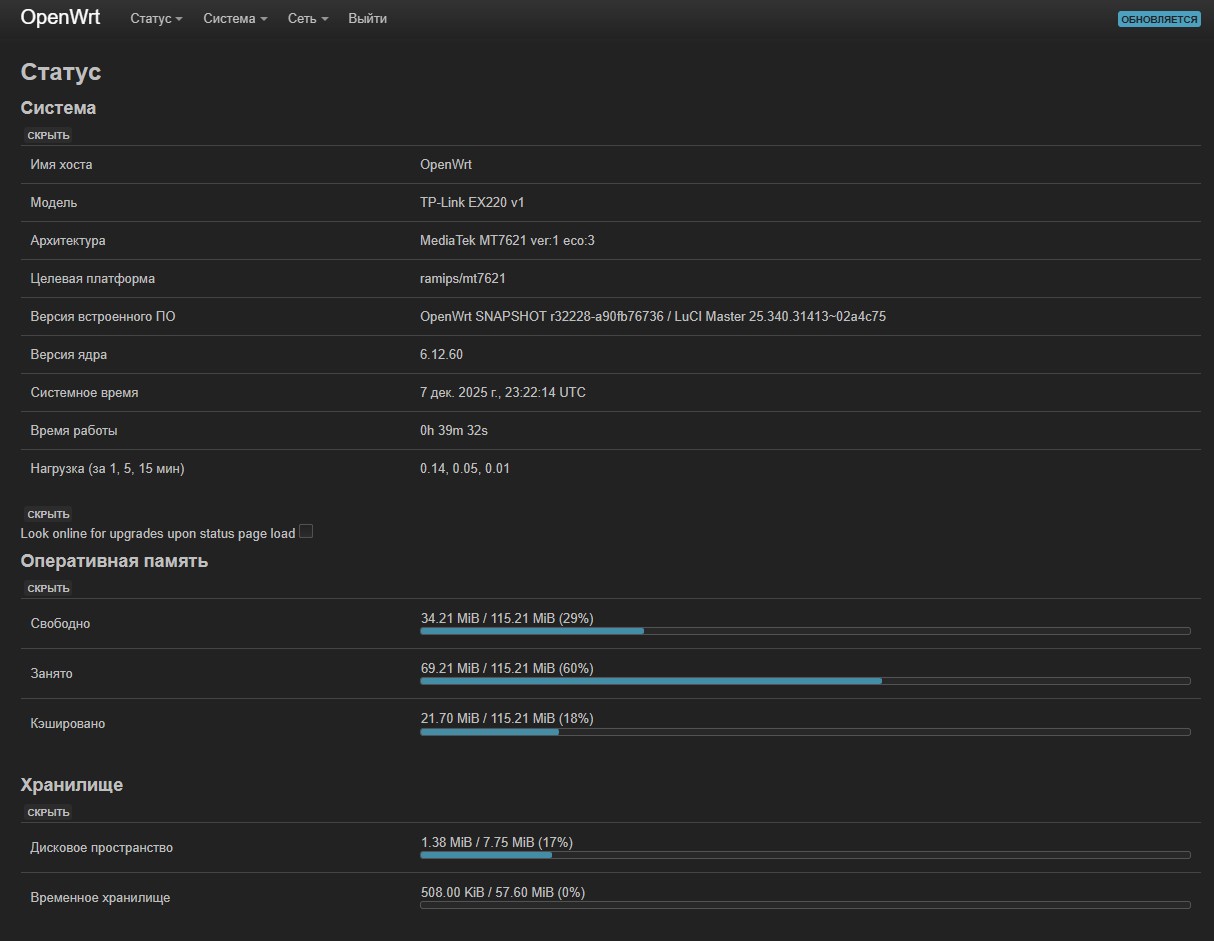Hide the Оперативная память section
Viewport: 1214px width, 941px height.
coord(48,588)
